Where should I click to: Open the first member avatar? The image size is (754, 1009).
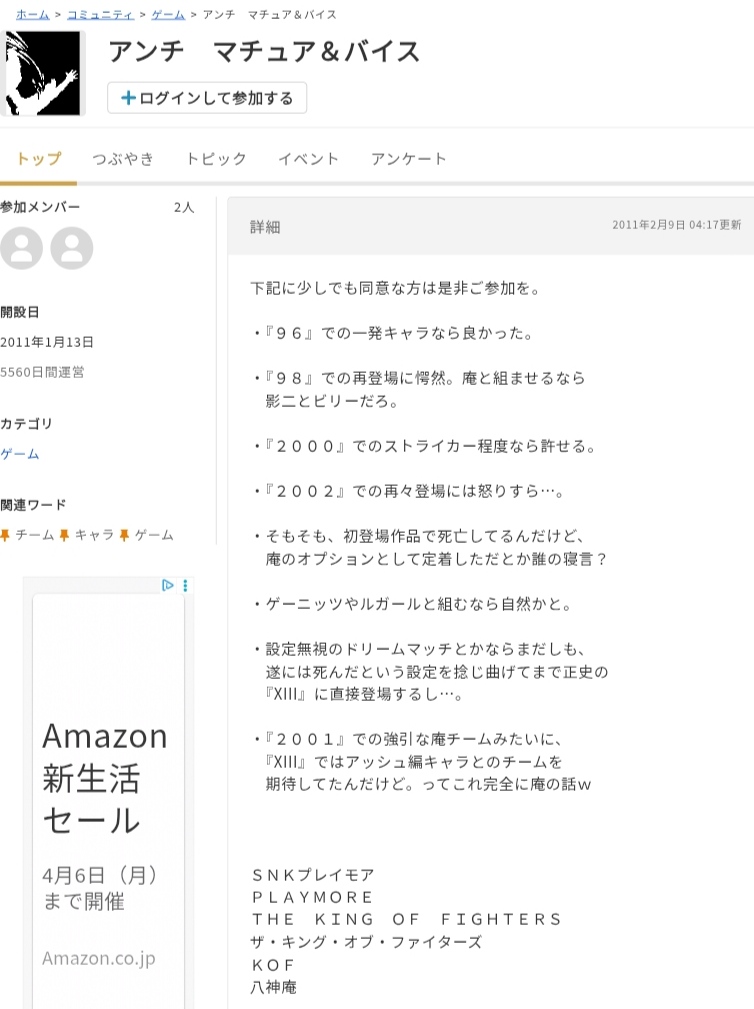click(22, 248)
